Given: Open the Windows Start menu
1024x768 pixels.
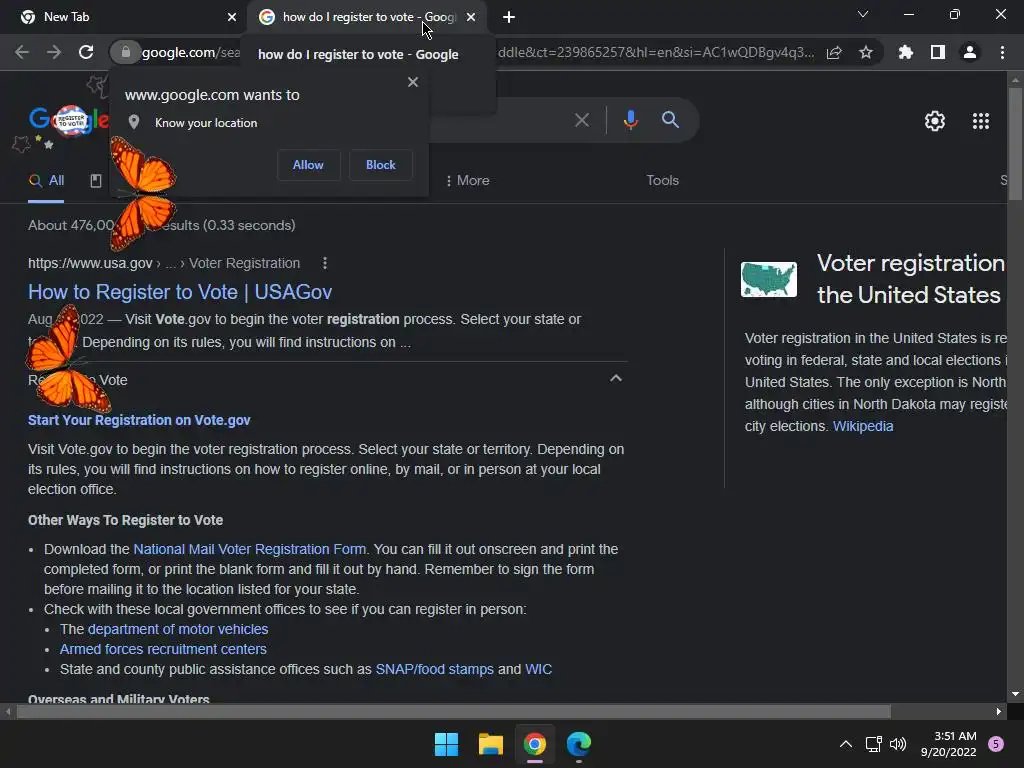Looking at the screenshot, I should 446,744.
